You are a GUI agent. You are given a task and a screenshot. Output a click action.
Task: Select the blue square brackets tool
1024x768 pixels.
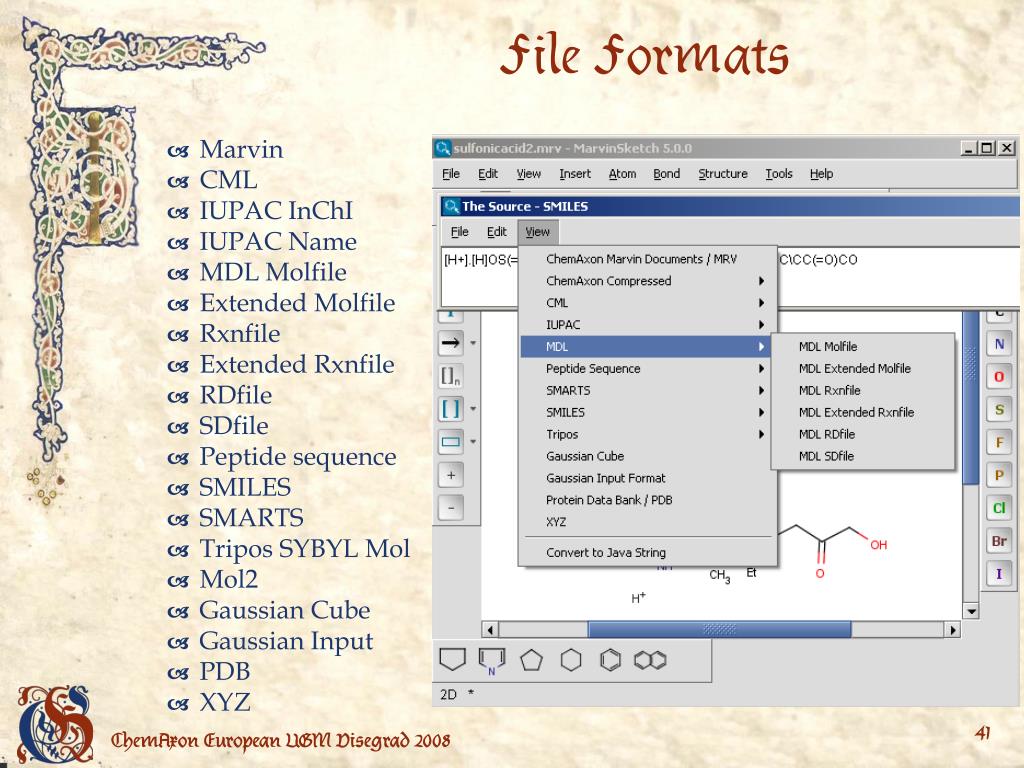click(x=451, y=409)
